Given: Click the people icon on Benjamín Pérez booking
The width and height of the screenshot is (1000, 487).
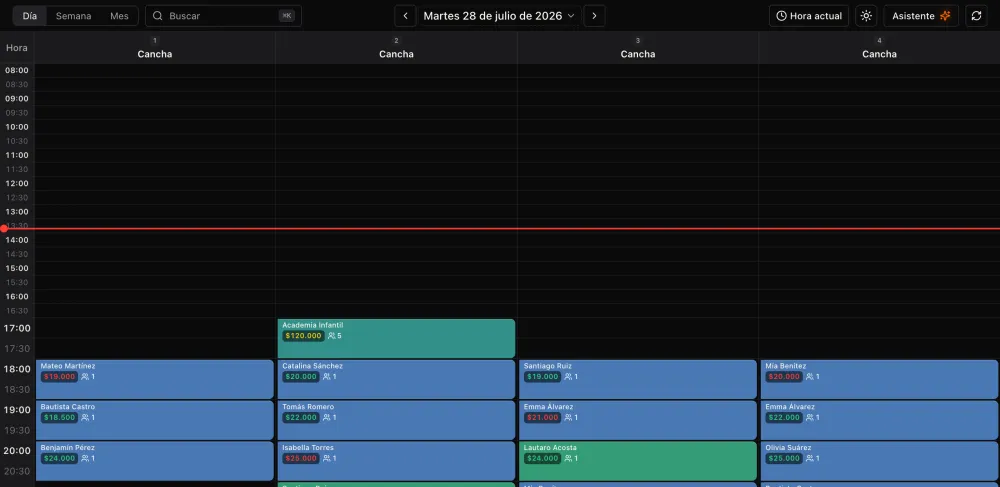Looking at the screenshot, I should point(85,458).
